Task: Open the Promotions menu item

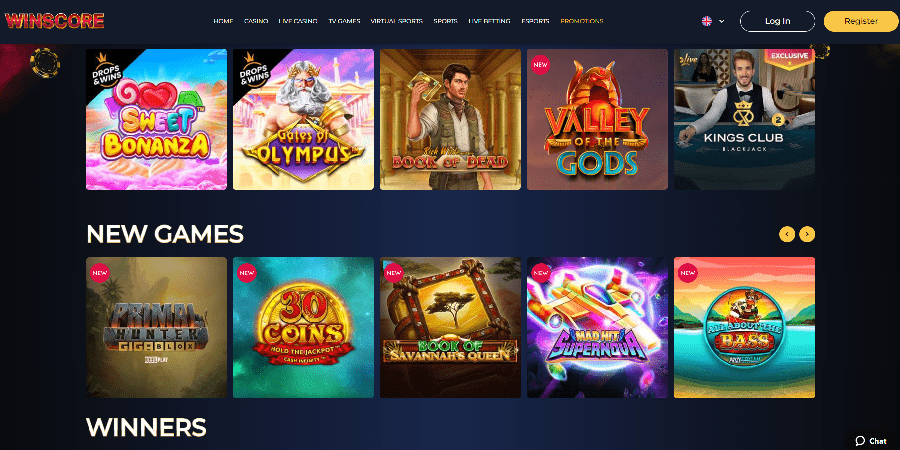Action: coord(582,21)
